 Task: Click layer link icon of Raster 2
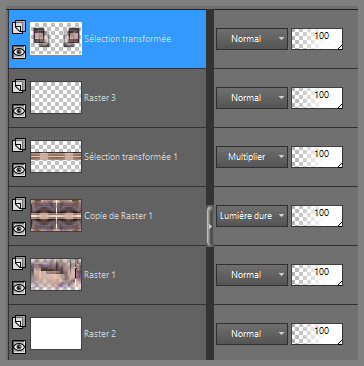pos(19,322)
